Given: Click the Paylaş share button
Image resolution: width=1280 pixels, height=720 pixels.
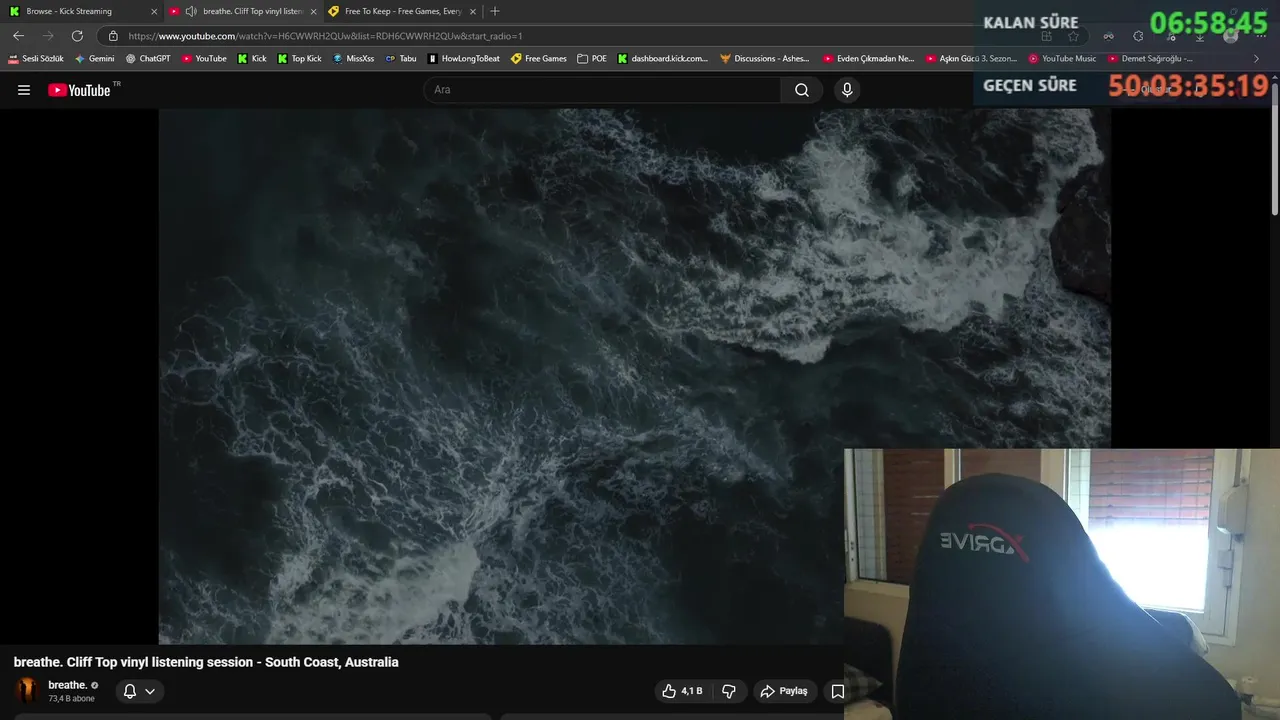Looking at the screenshot, I should pos(784,691).
